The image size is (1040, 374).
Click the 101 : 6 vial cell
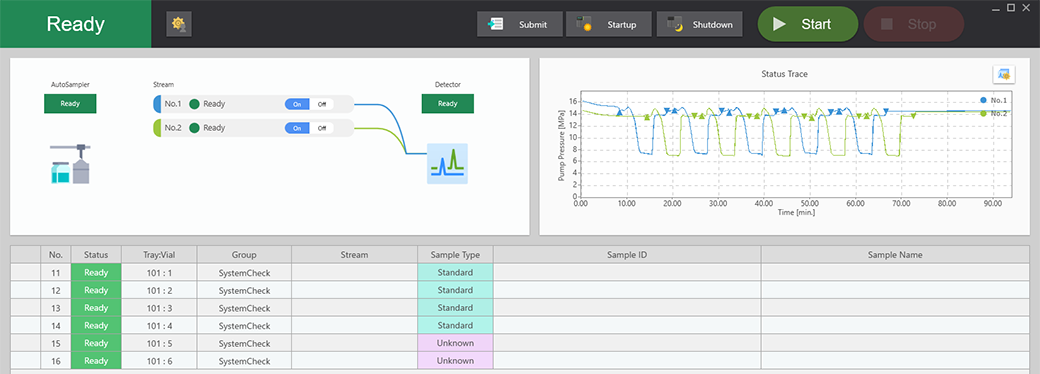[x=159, y=361]
